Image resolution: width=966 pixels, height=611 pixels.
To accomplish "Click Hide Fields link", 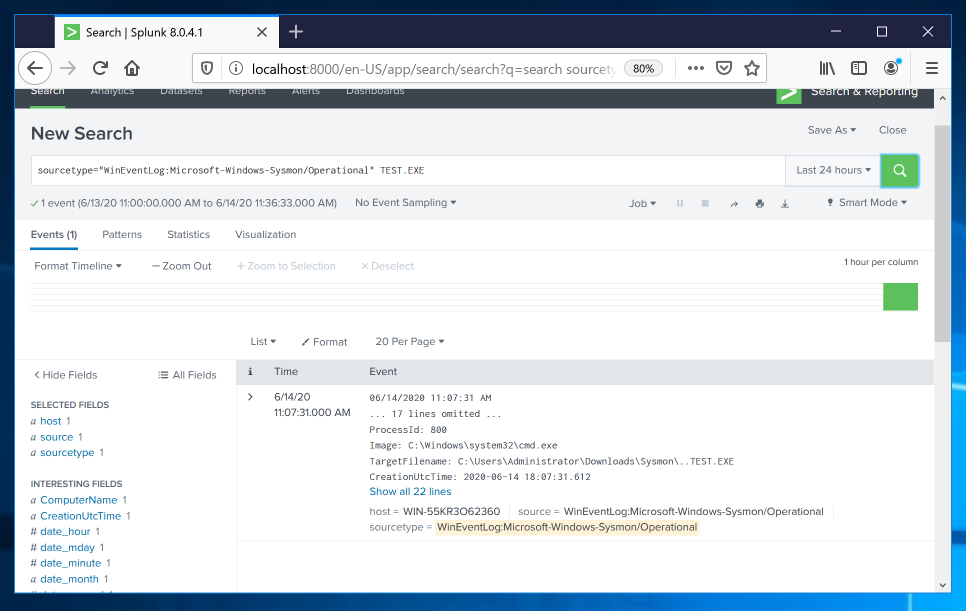I will [65, 375].
